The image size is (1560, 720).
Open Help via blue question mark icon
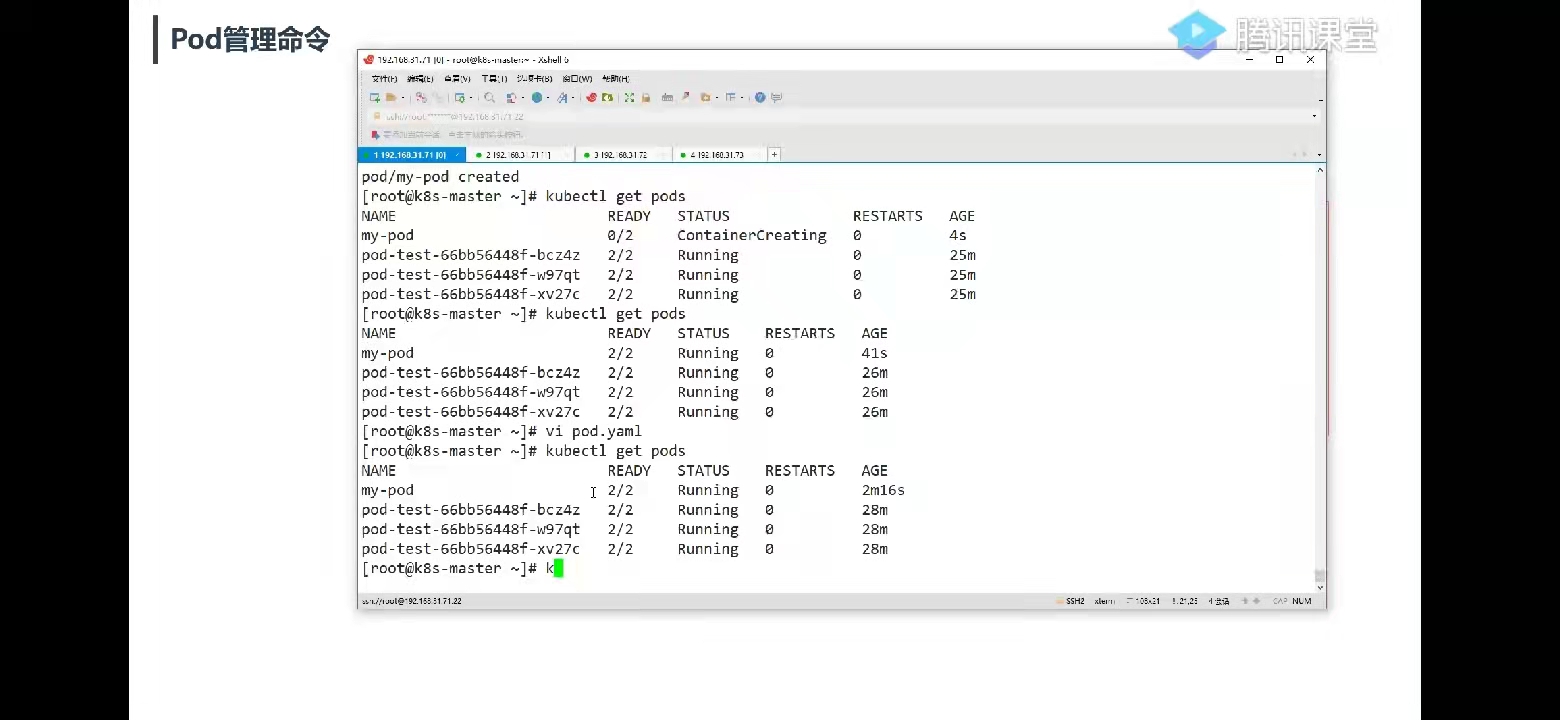760,98
